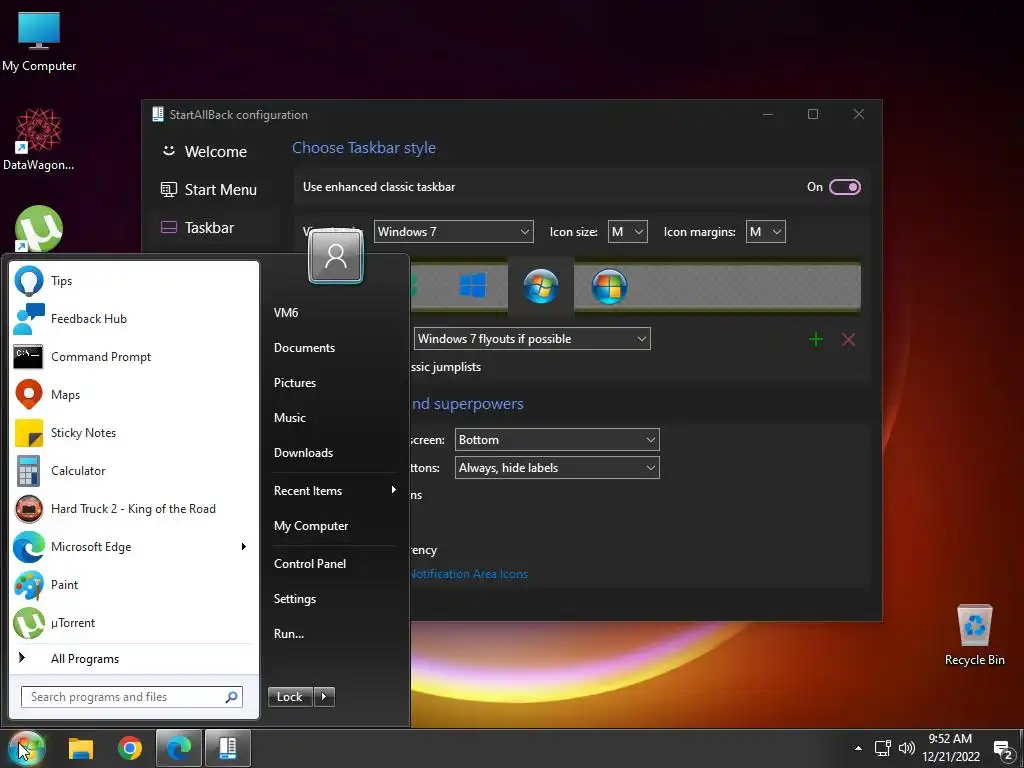1024x768 pixels.
Task: Open DataWagon desktop shortcut
Action: 39,139
